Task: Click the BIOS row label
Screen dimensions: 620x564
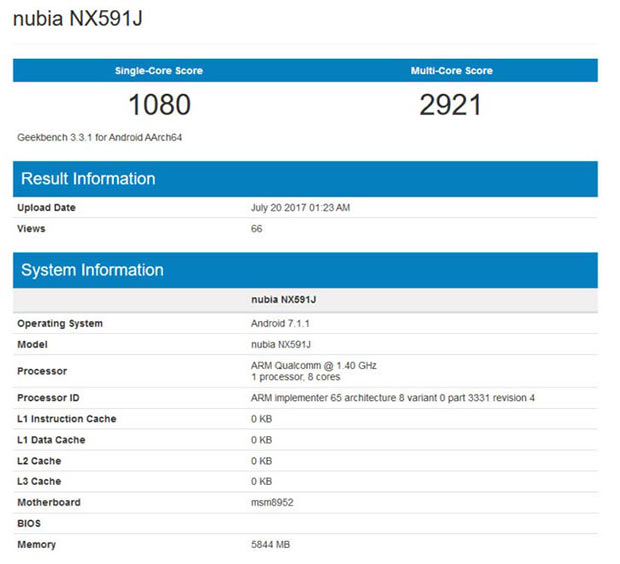Action: (29, 523)
